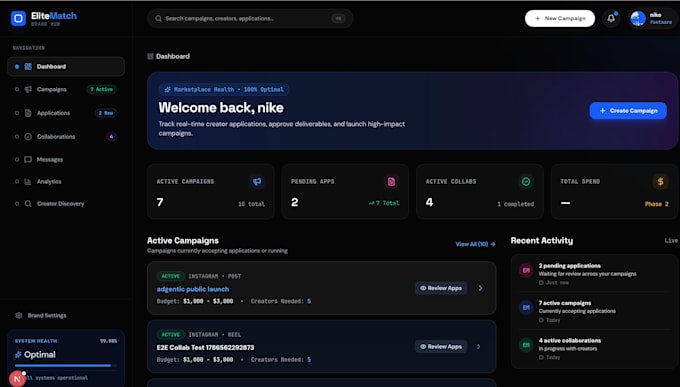Click the green EM icon for active collaborations

coord(526,345)
